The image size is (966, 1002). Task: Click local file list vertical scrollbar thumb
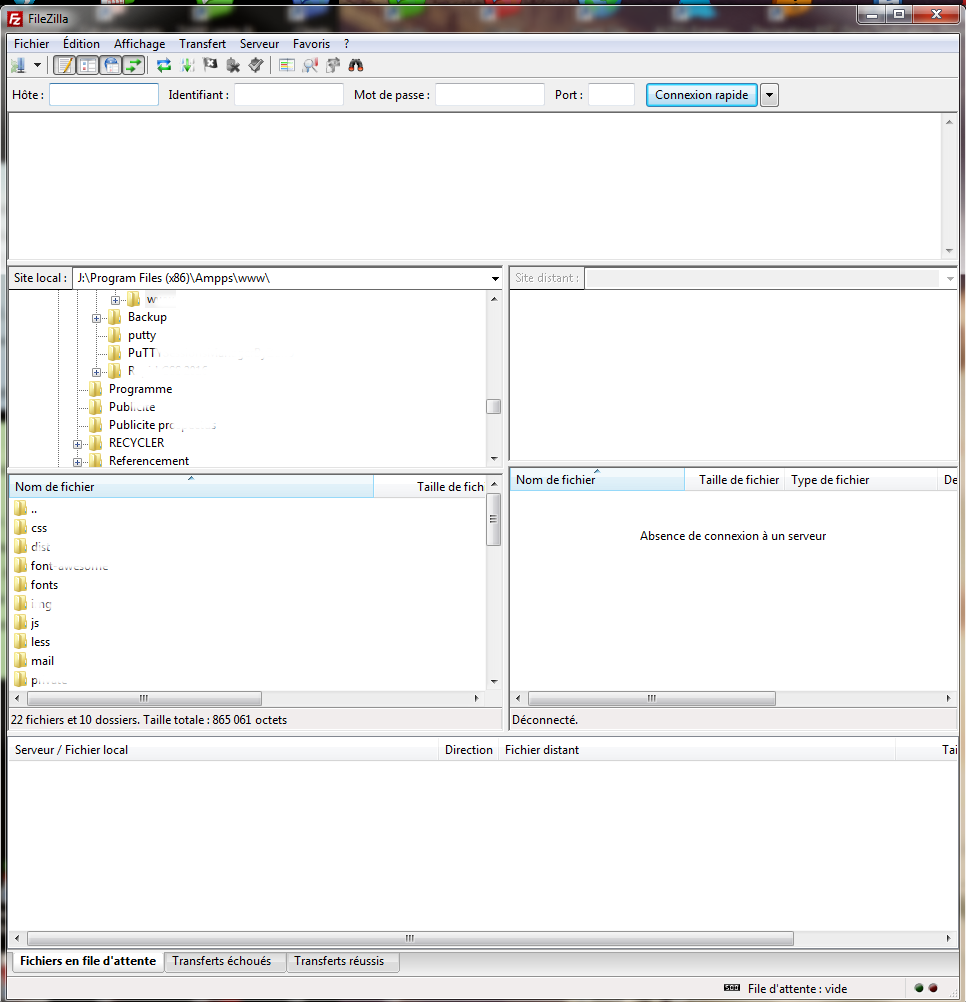(493, 520)
